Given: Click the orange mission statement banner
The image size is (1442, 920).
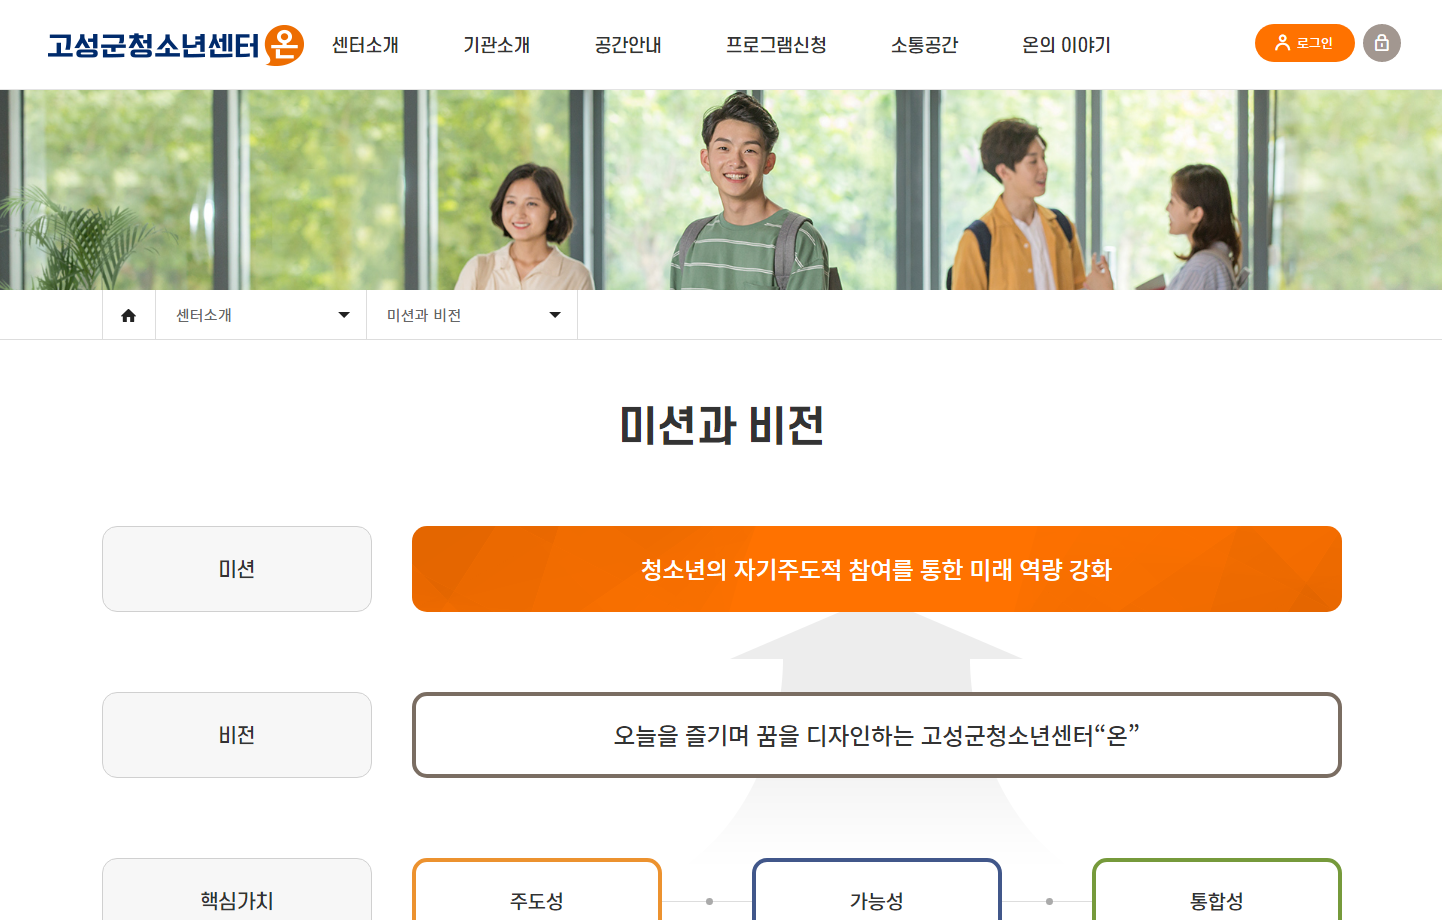Looking at the screenshot, I should point(877,569).
